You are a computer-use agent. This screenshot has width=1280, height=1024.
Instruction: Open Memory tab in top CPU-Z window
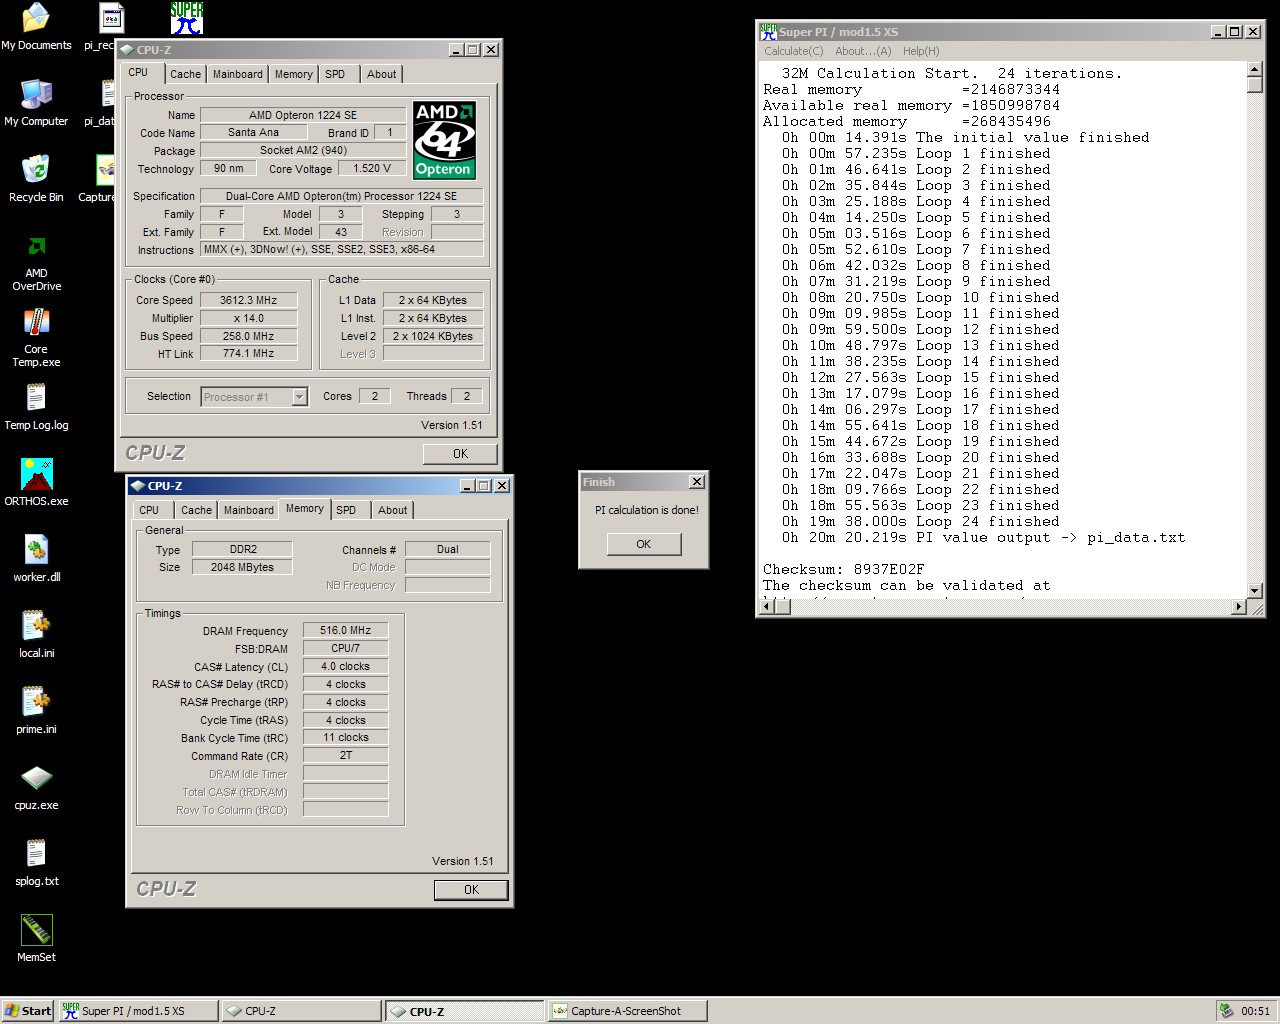(293, 74)
